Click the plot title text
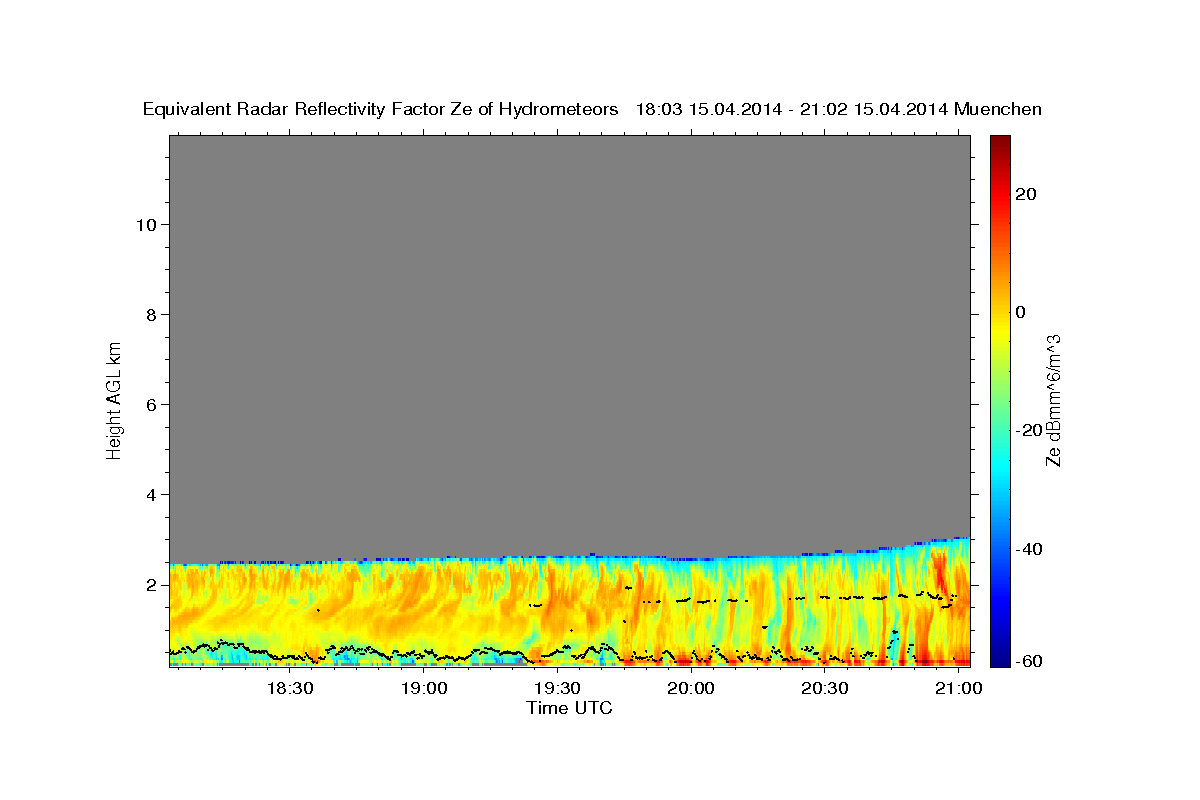This screenshot has height=800, width=1200. 592,109
